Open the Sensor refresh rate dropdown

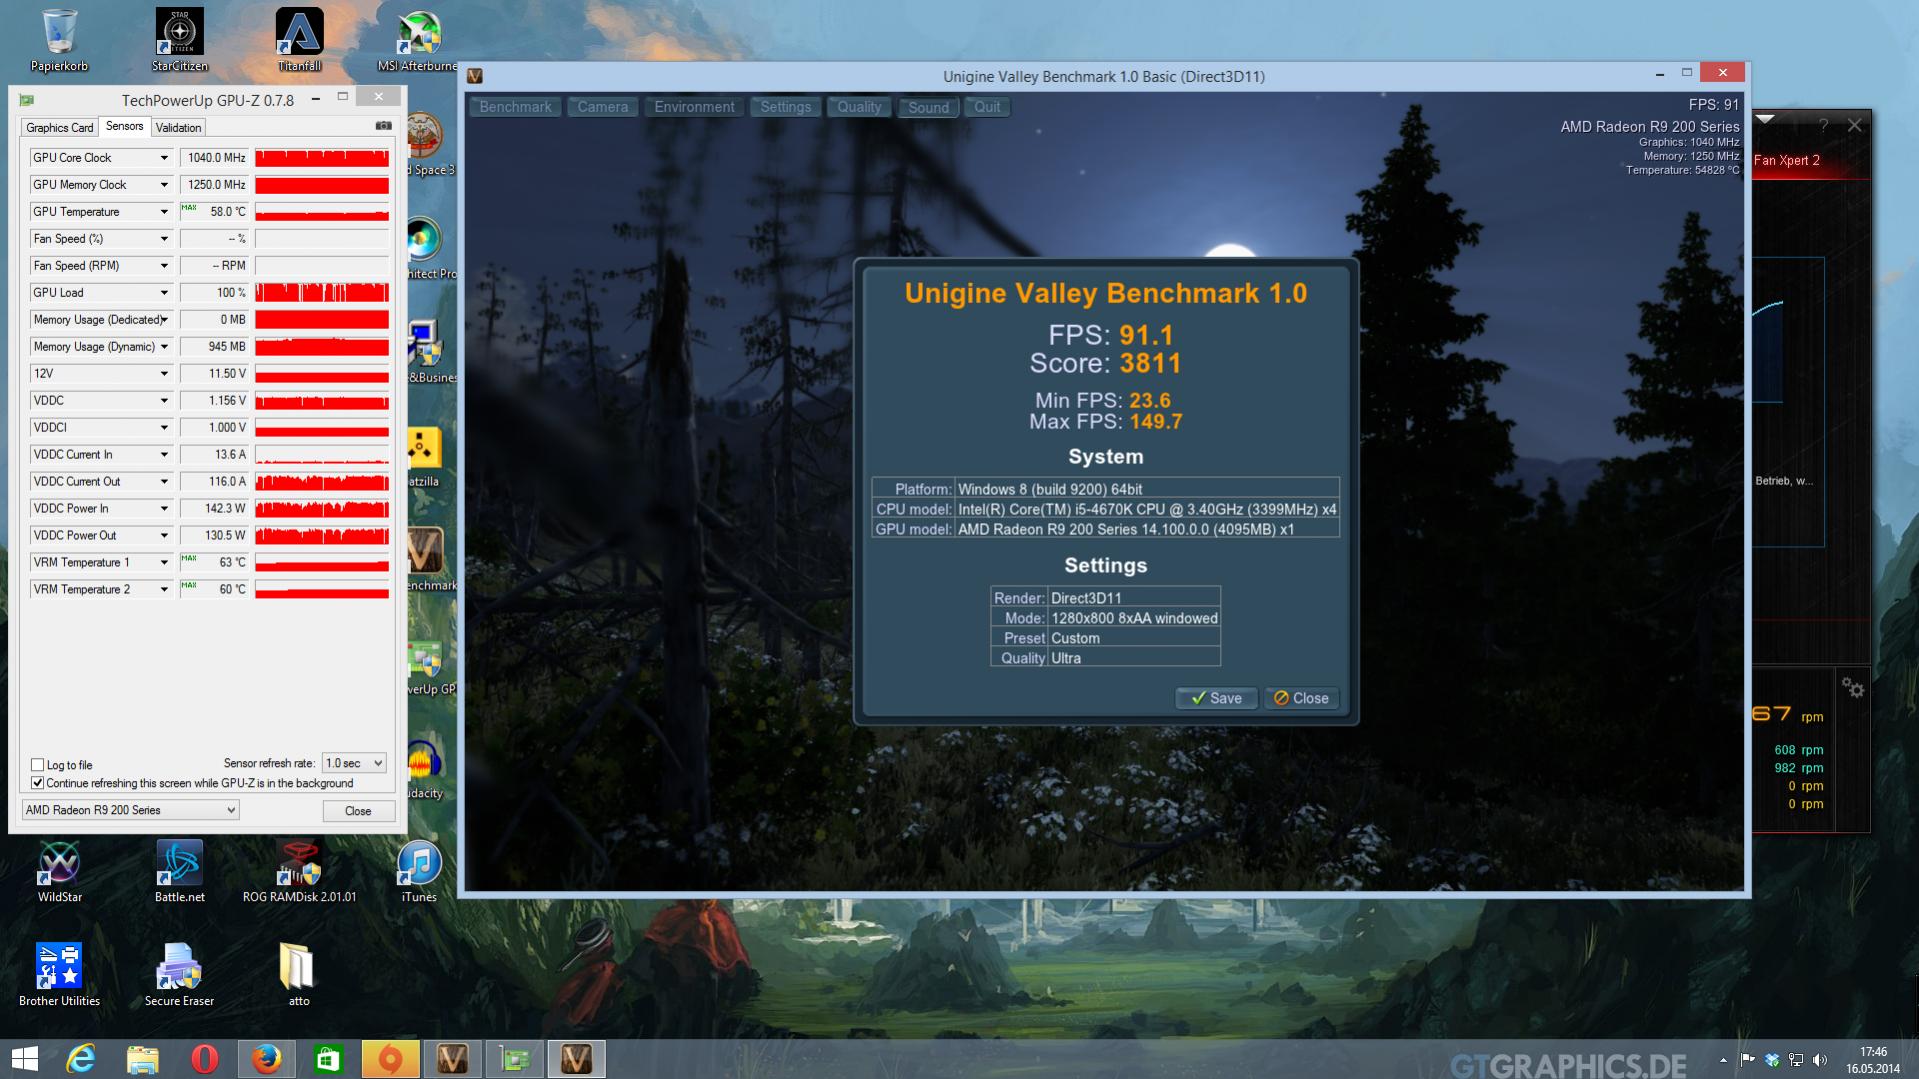(x=354, y=763)
